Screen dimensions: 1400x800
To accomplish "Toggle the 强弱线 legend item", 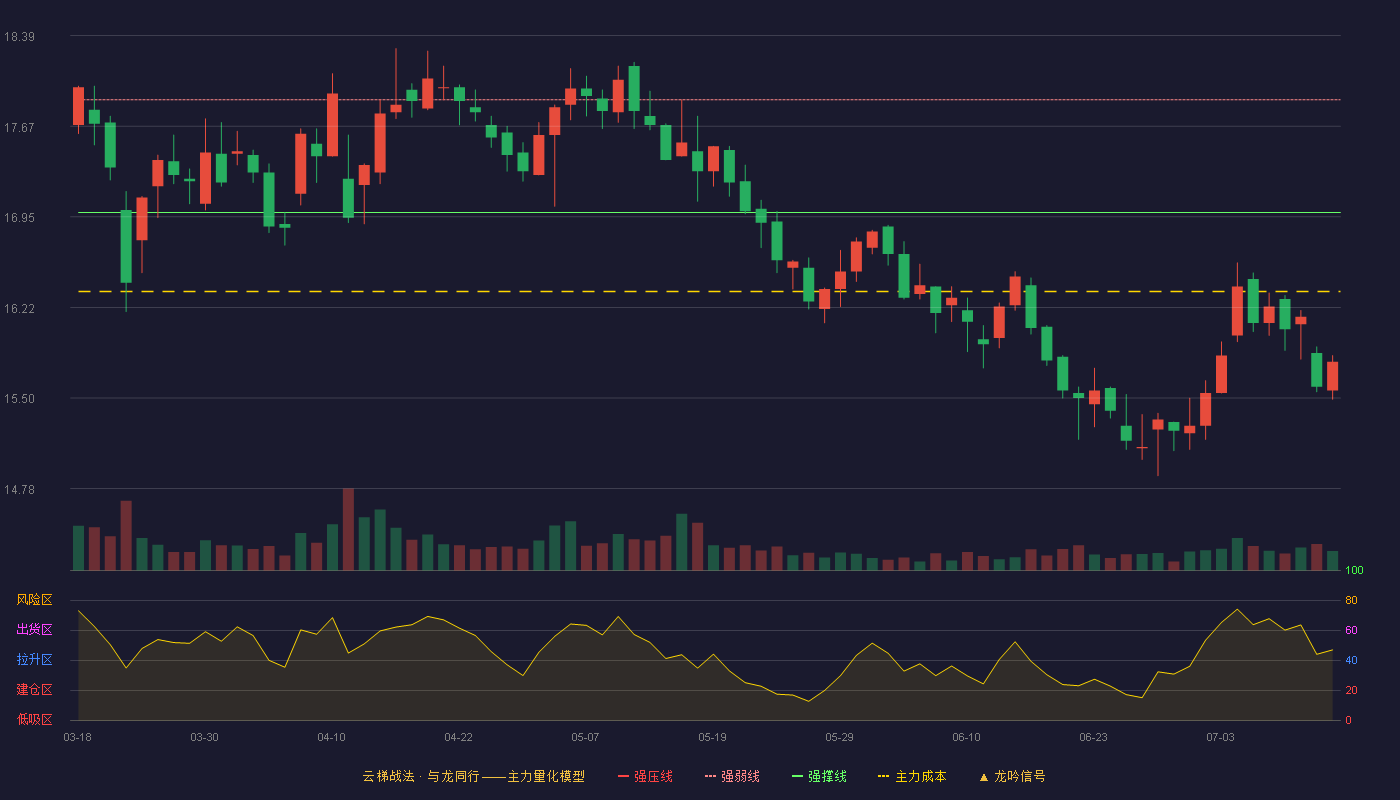I will (732, 776).
